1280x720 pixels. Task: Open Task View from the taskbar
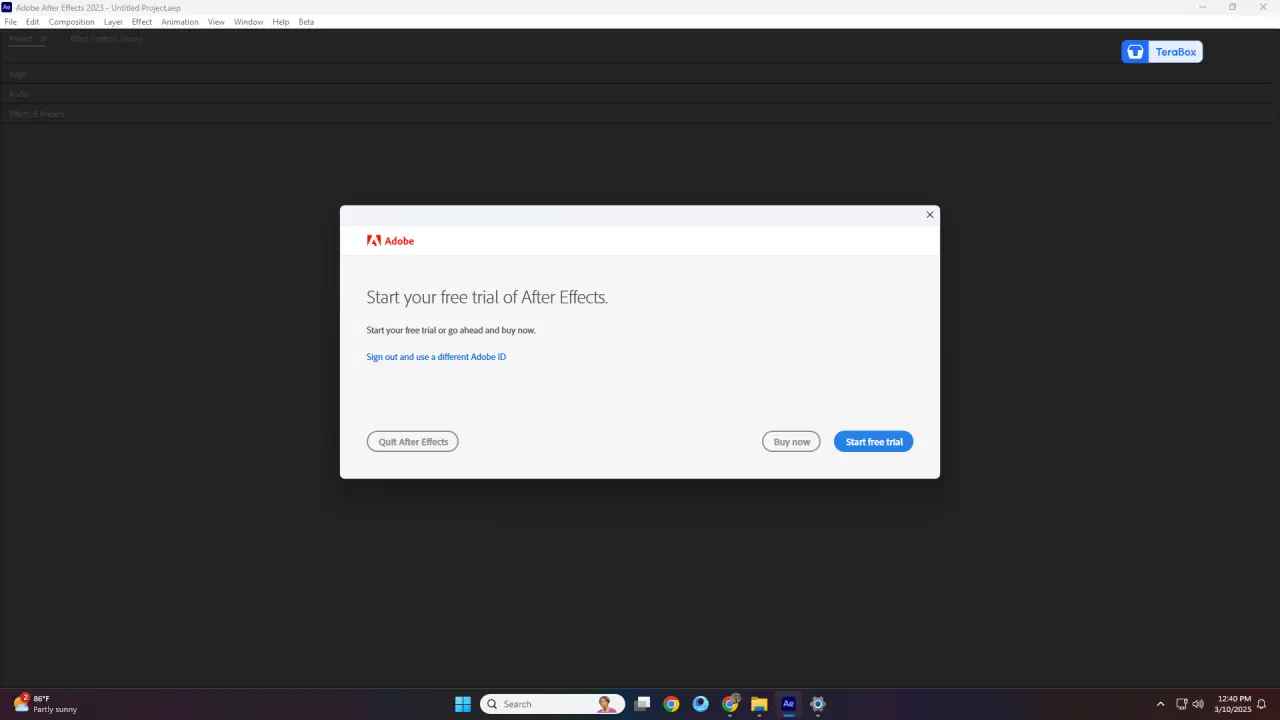pos(643,704)
